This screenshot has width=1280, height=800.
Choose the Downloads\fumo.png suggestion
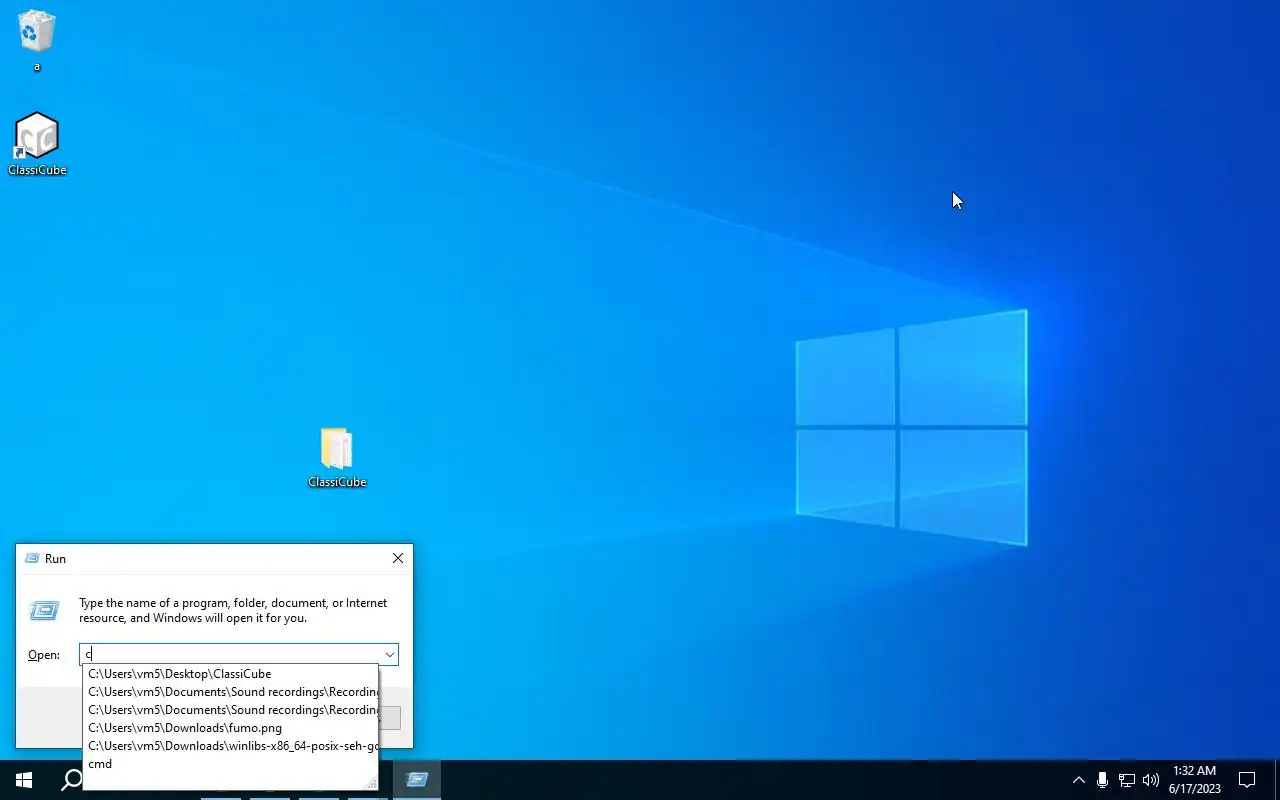pyautogui.click(x=230, y=728)
